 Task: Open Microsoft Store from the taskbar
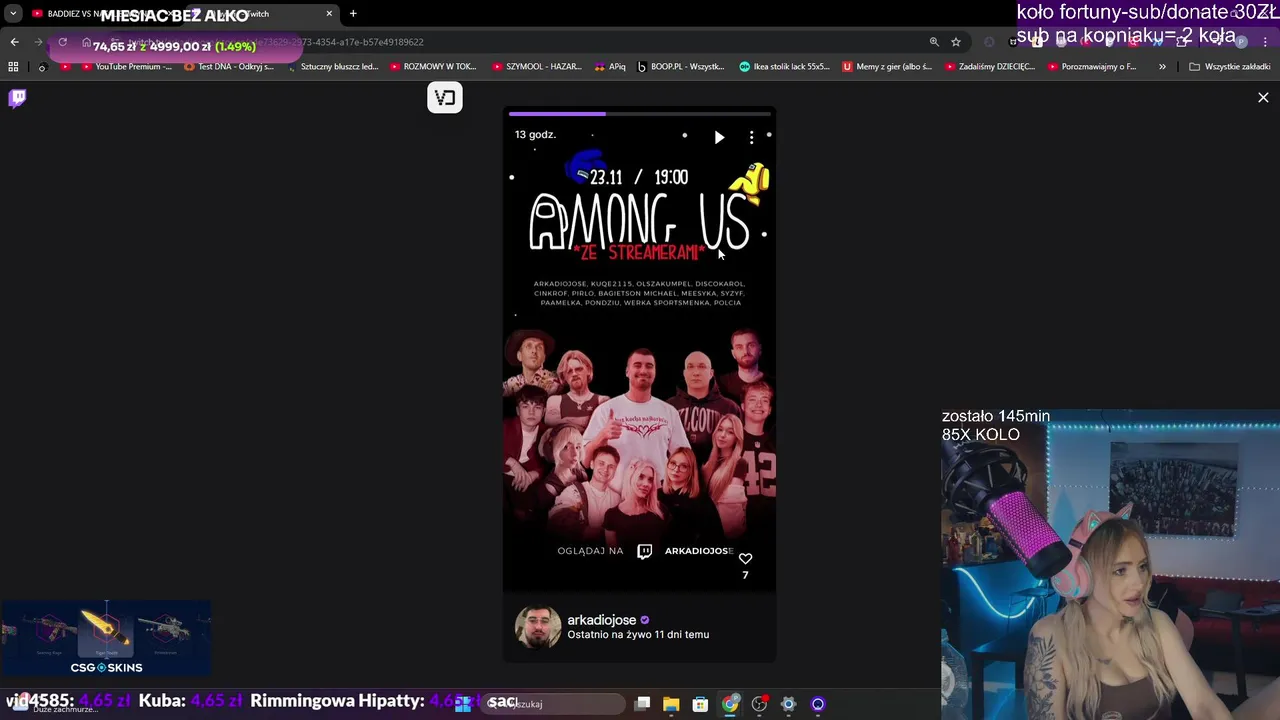point(700,704)
